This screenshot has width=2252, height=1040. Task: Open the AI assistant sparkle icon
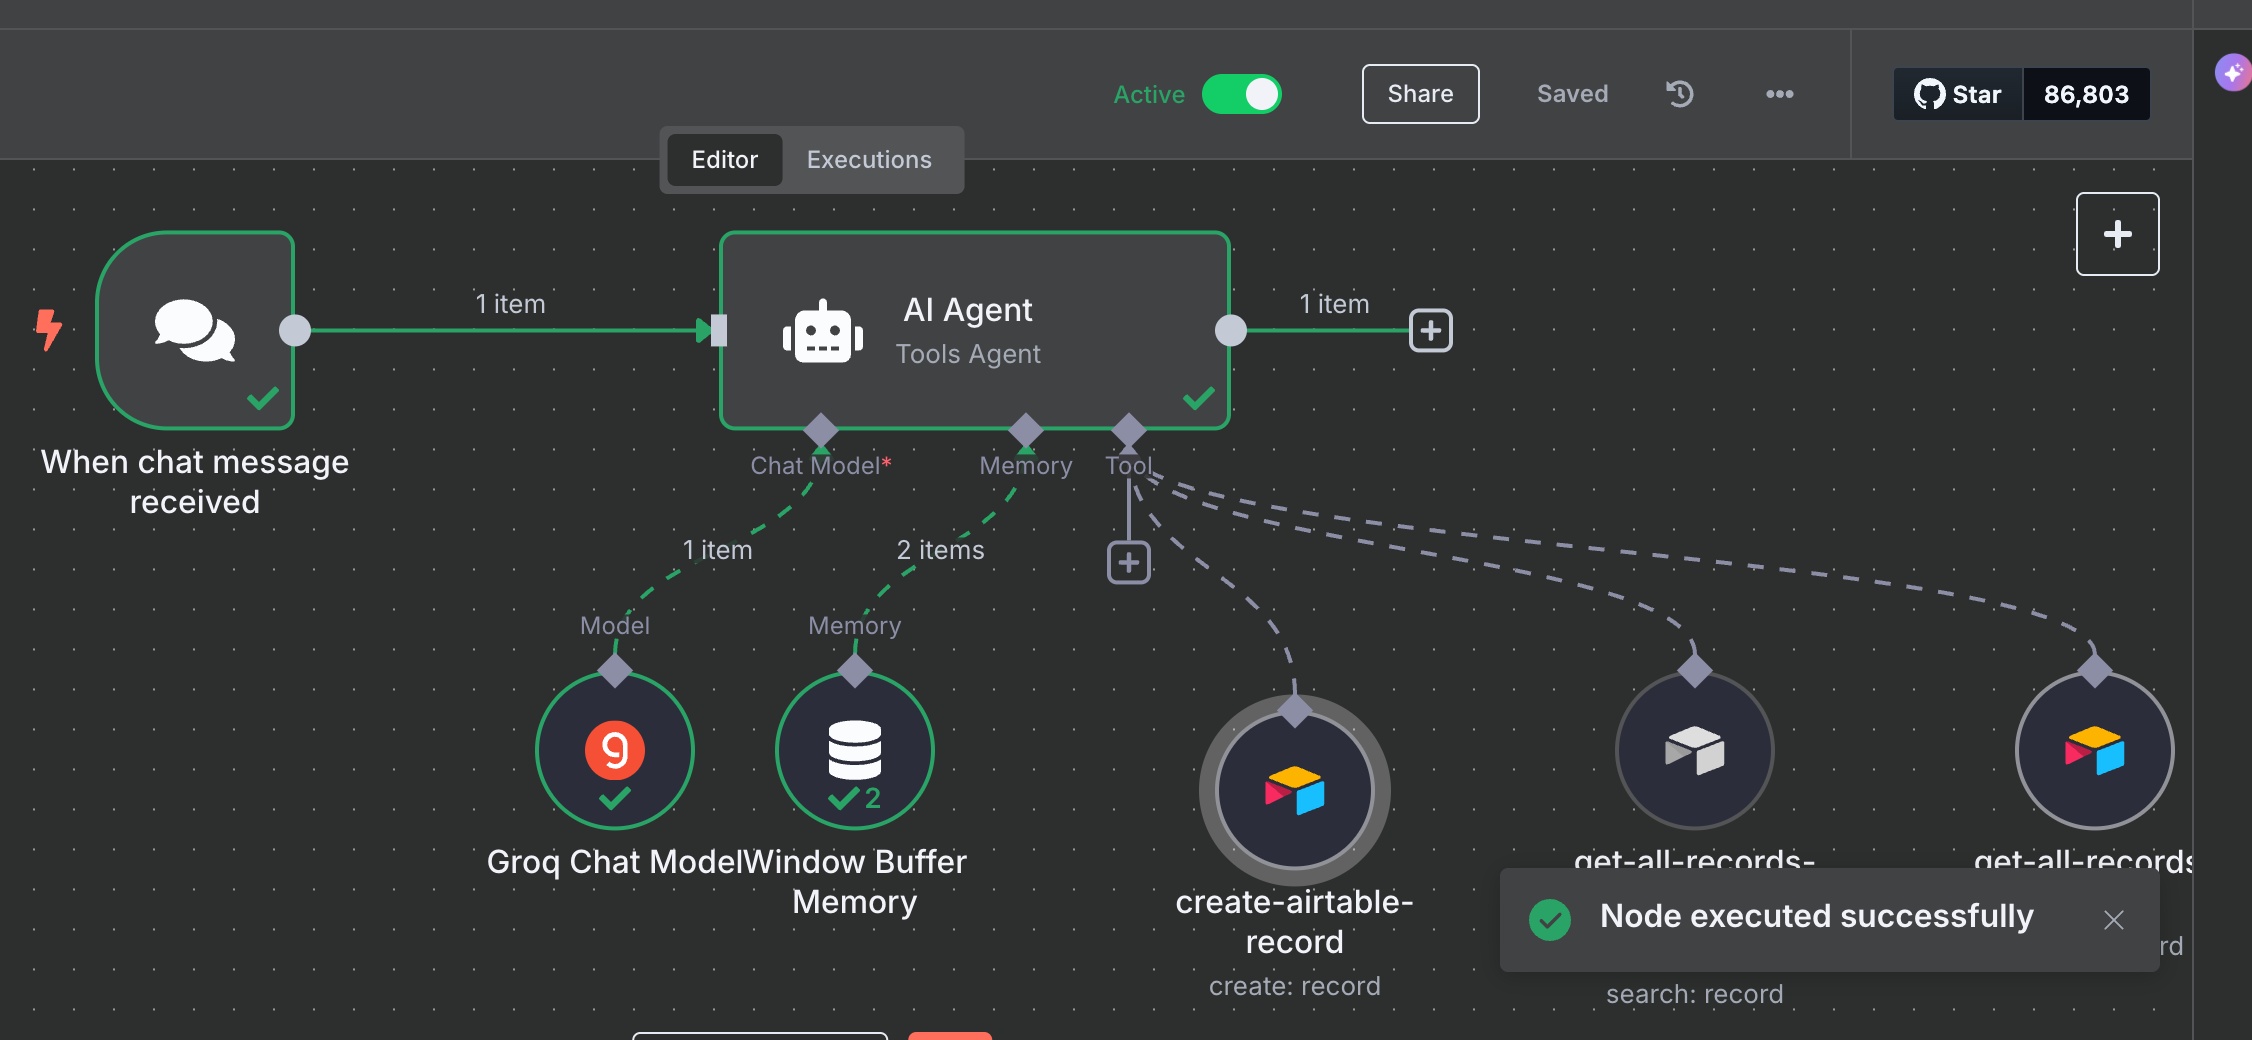coord(2232,72)
